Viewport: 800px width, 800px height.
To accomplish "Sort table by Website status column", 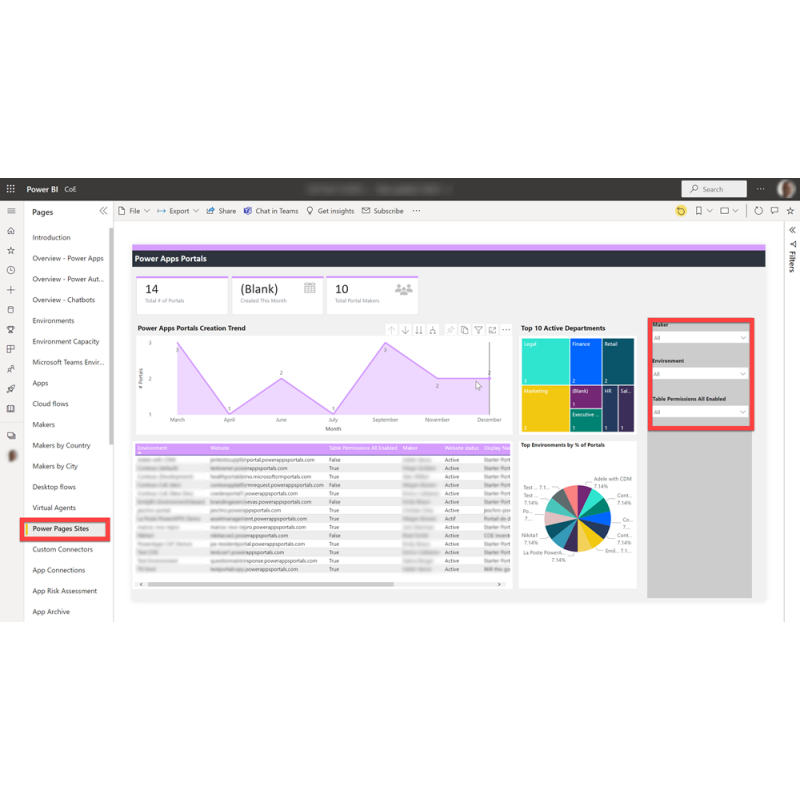I will (462, 448).
